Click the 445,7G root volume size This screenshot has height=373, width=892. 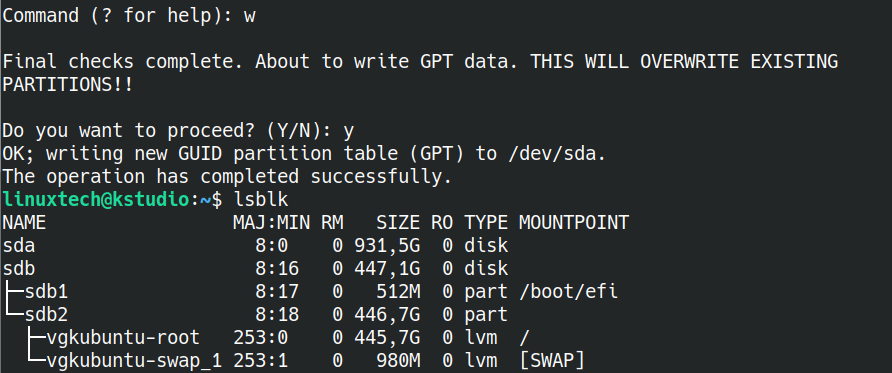387,338
